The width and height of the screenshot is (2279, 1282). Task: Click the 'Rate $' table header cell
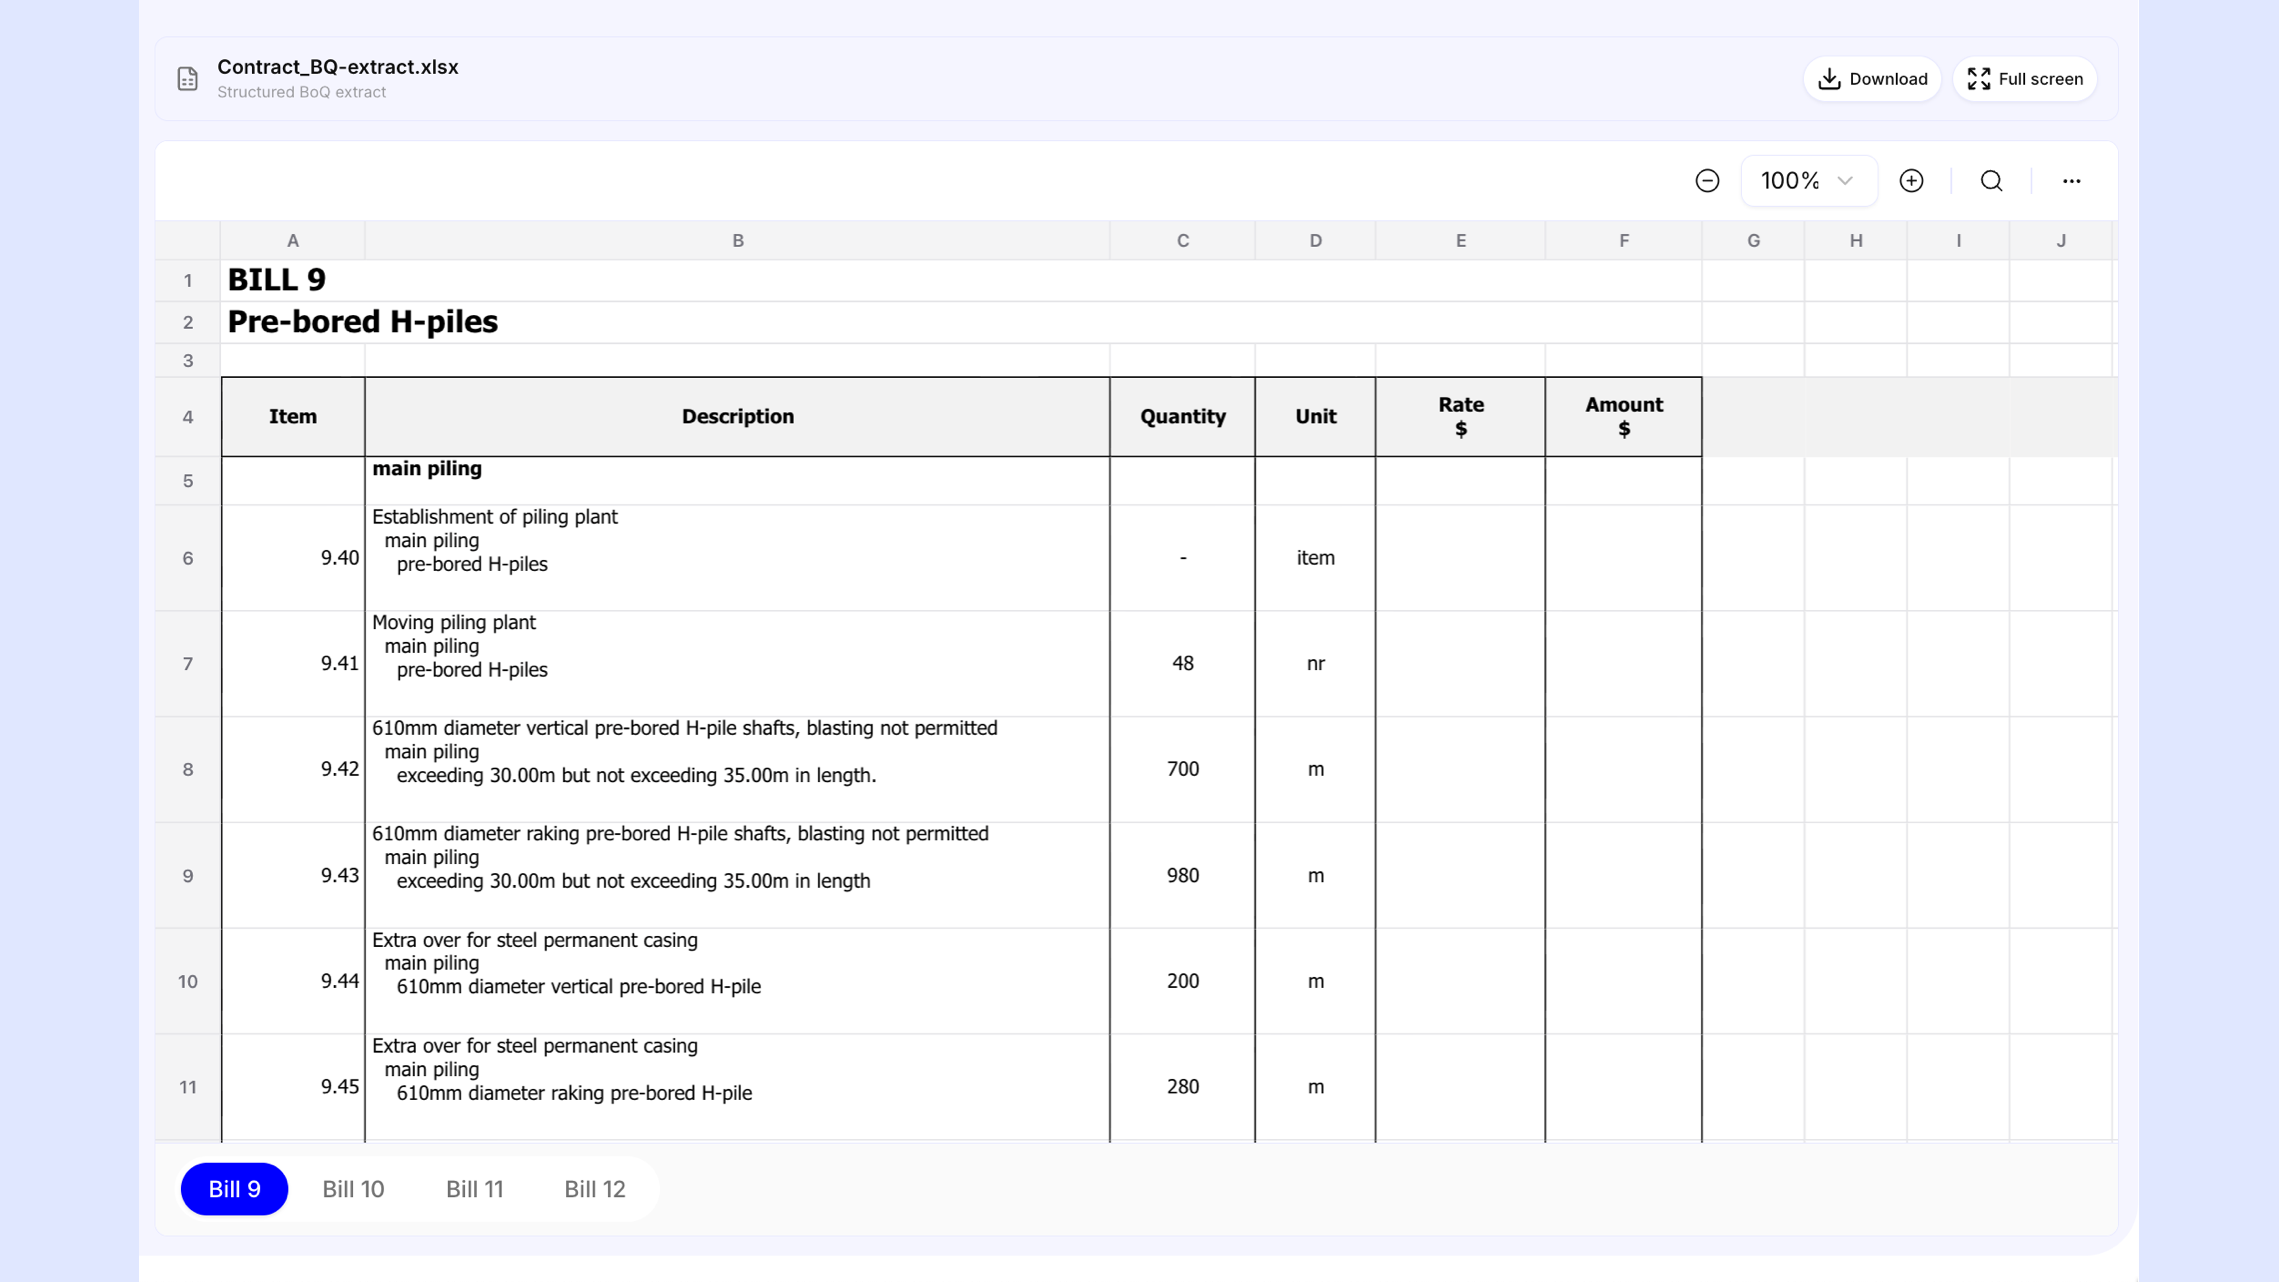point(1461,417)
